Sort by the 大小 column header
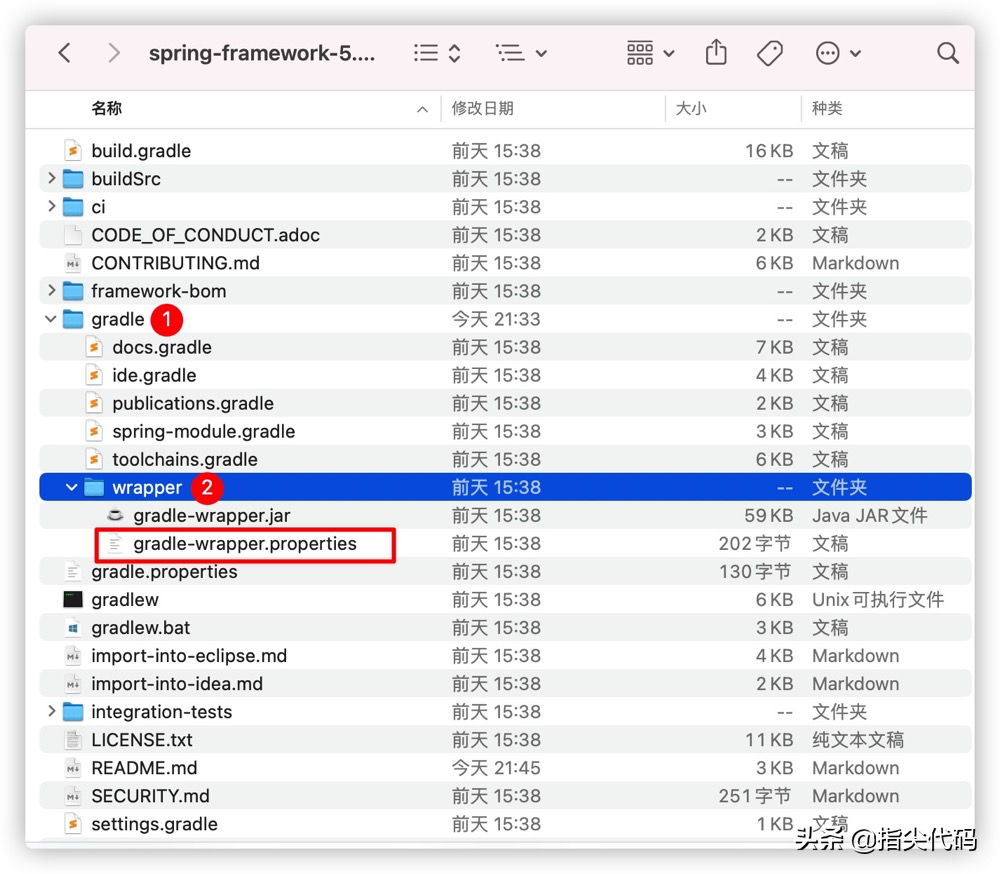The image size is (1000, 874). [x=691, y=108]
